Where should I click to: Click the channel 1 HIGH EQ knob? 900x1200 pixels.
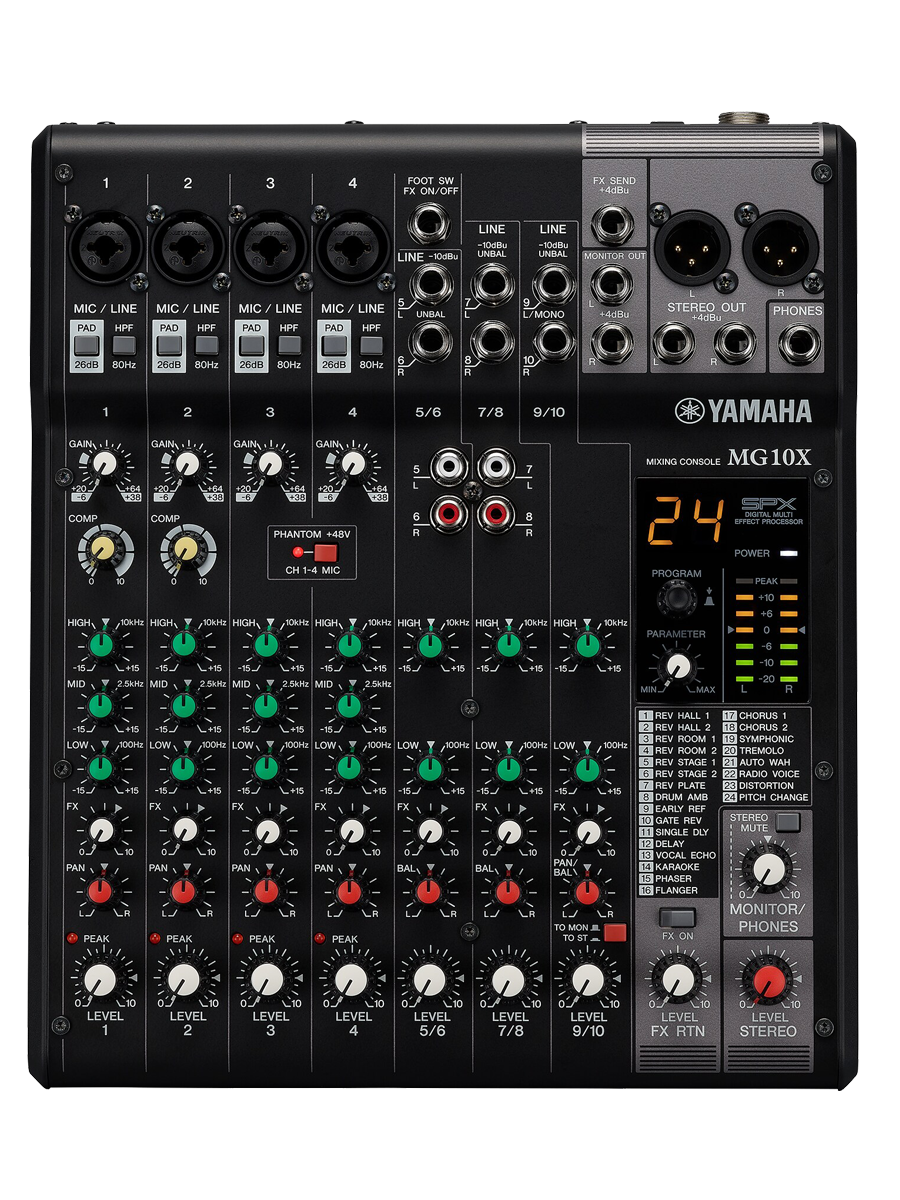(x=100, y=645)
